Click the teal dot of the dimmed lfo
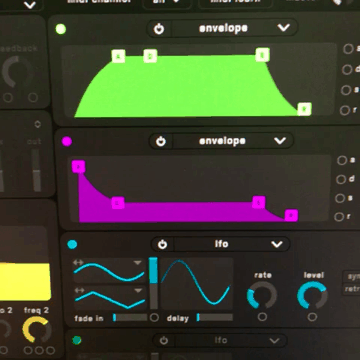 [77, 340]
